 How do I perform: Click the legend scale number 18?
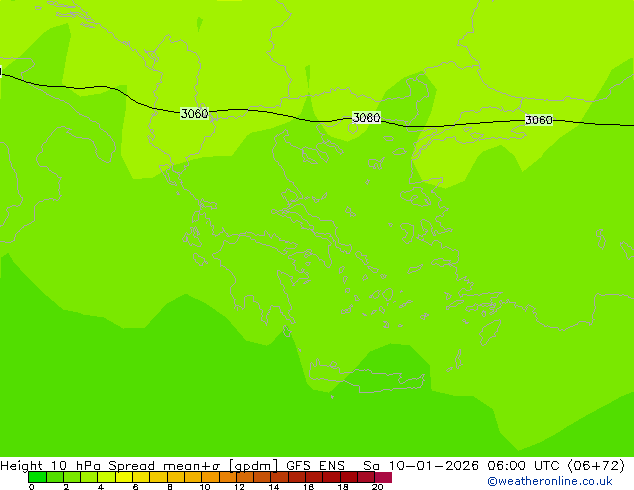tap(343, 487)
